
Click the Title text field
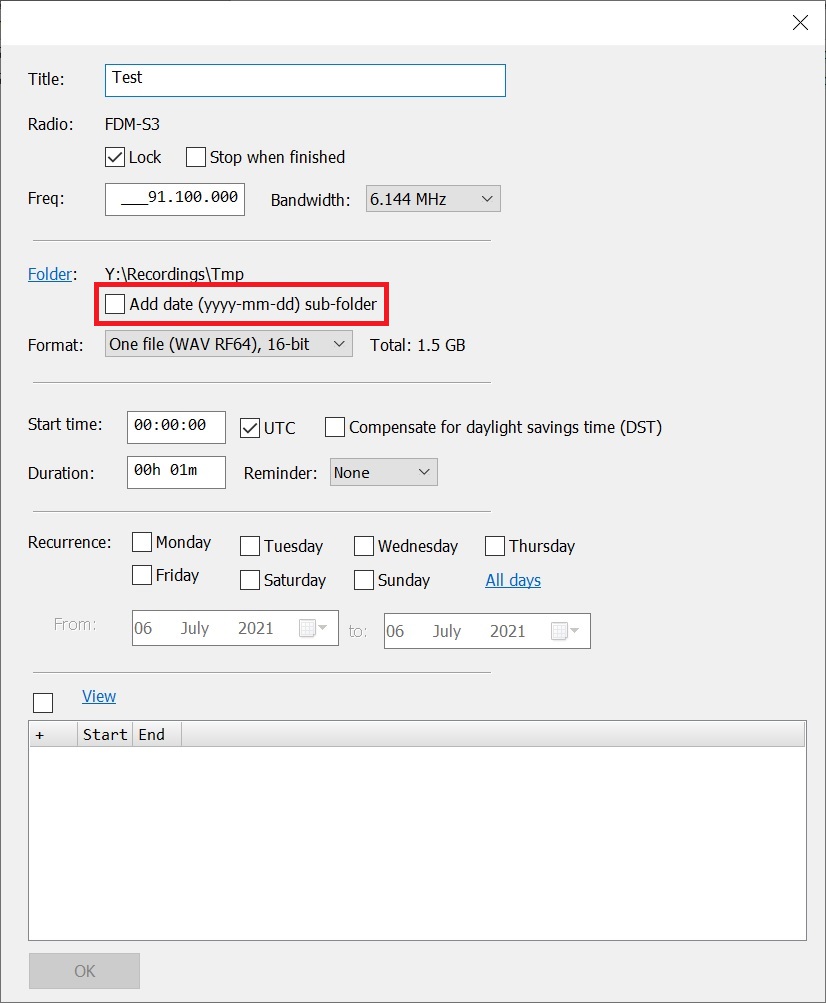coord(305,80)
